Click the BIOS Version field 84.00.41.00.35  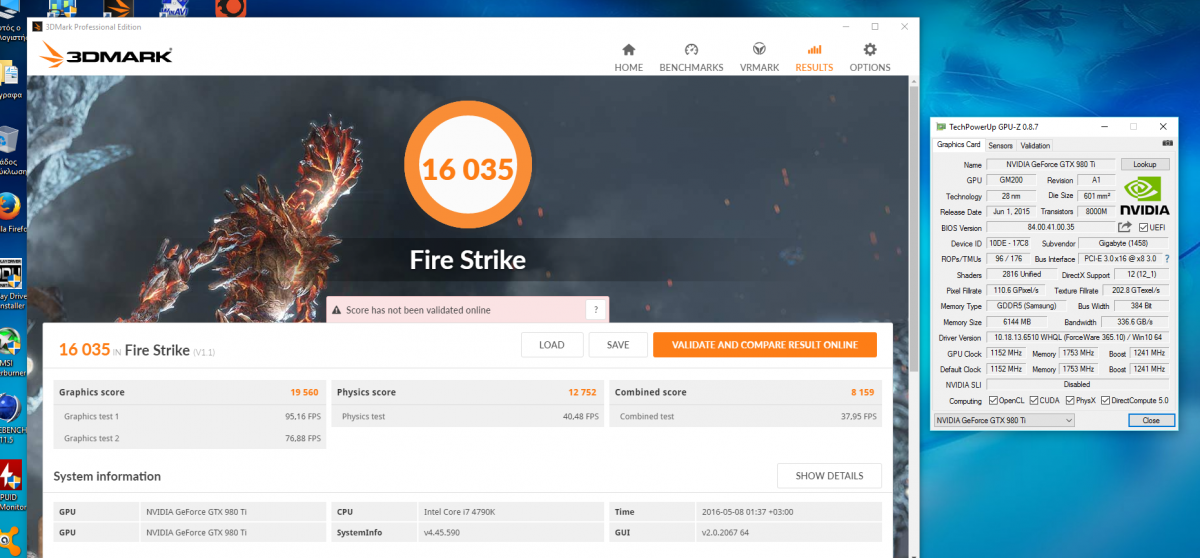1049,228
